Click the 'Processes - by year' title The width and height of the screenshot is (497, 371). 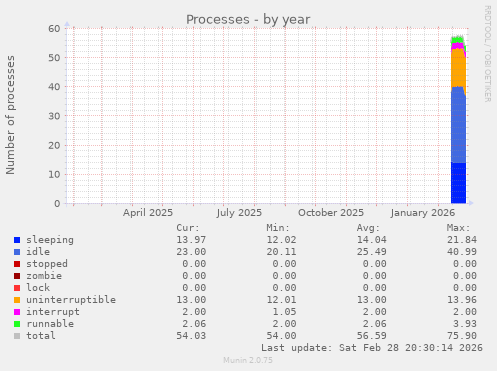[248, 20]
